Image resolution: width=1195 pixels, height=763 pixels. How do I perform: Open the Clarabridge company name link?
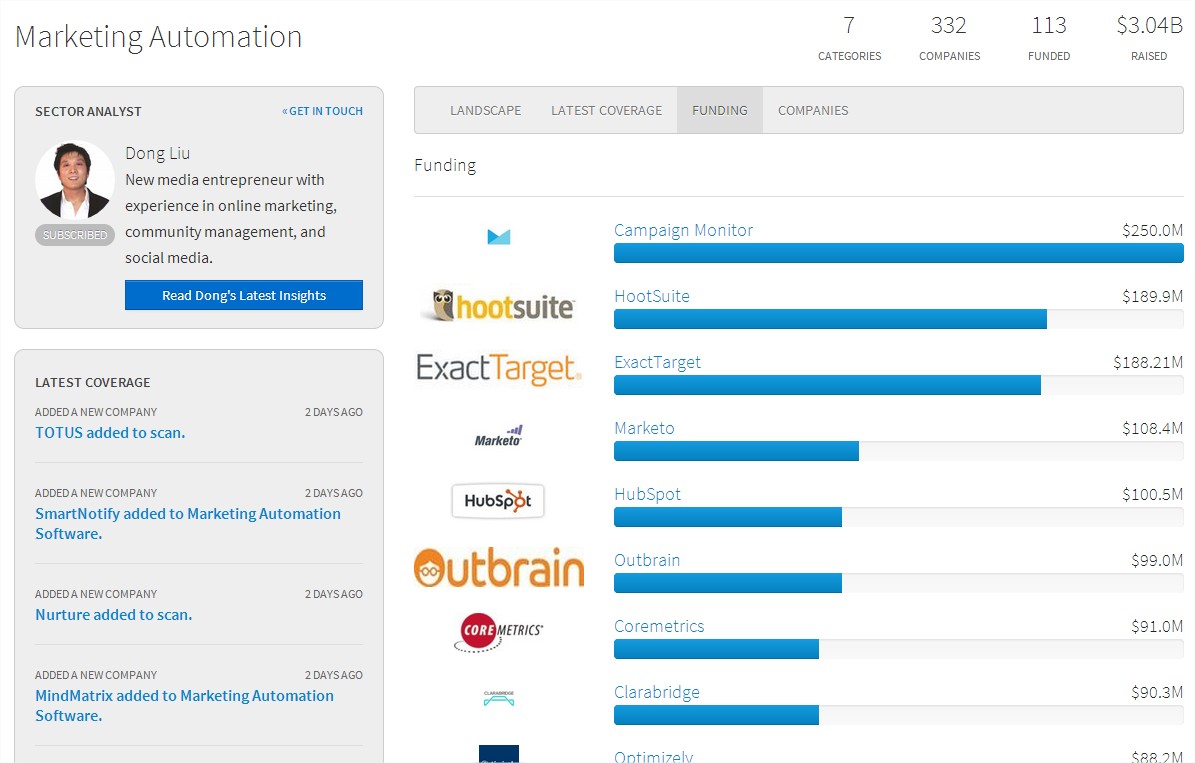pos(656,692)
